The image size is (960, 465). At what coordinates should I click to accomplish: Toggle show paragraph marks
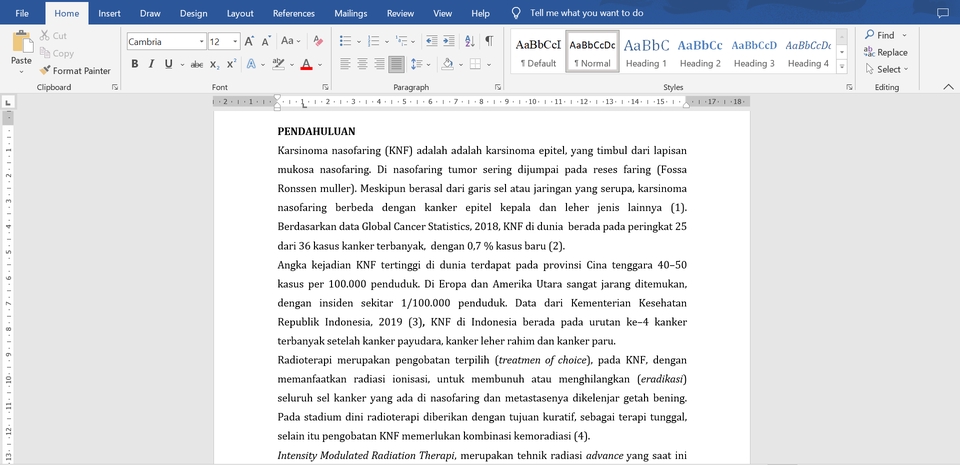(x=489, y=41)
